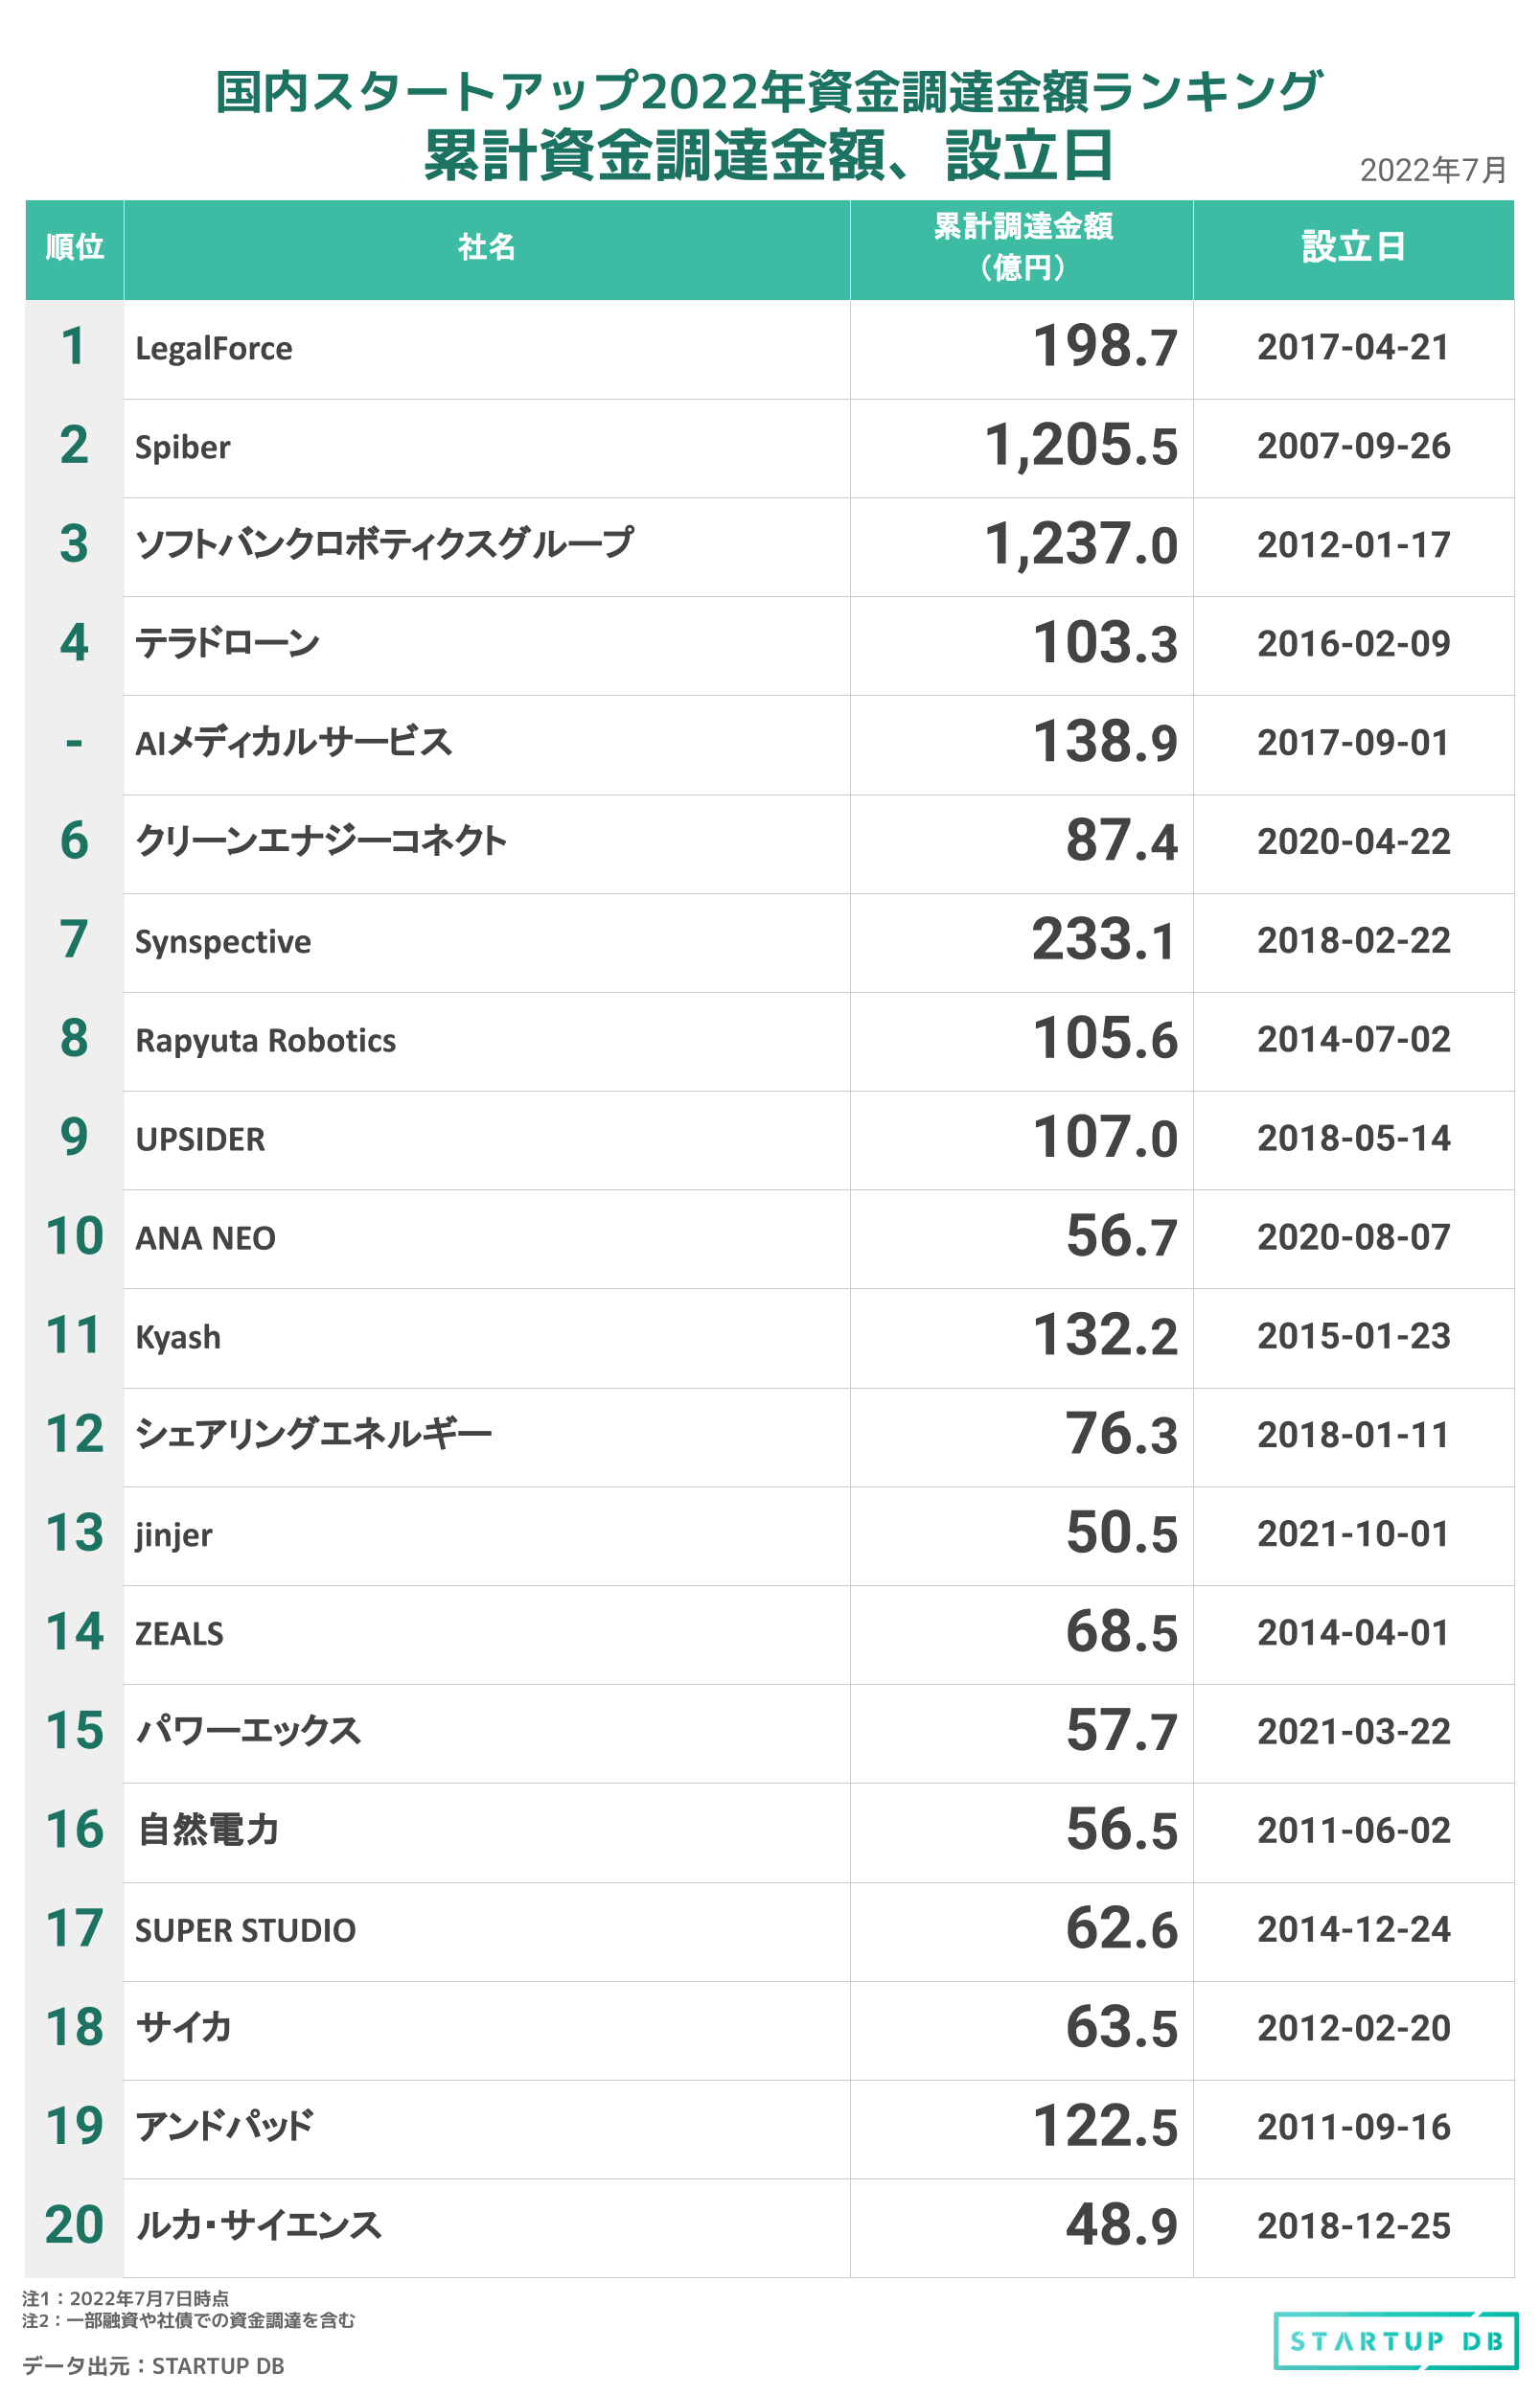Click the 自然電力 company name
Image resolution: width=1540 pixels, height=2396 pixels.
(208, 1830)
